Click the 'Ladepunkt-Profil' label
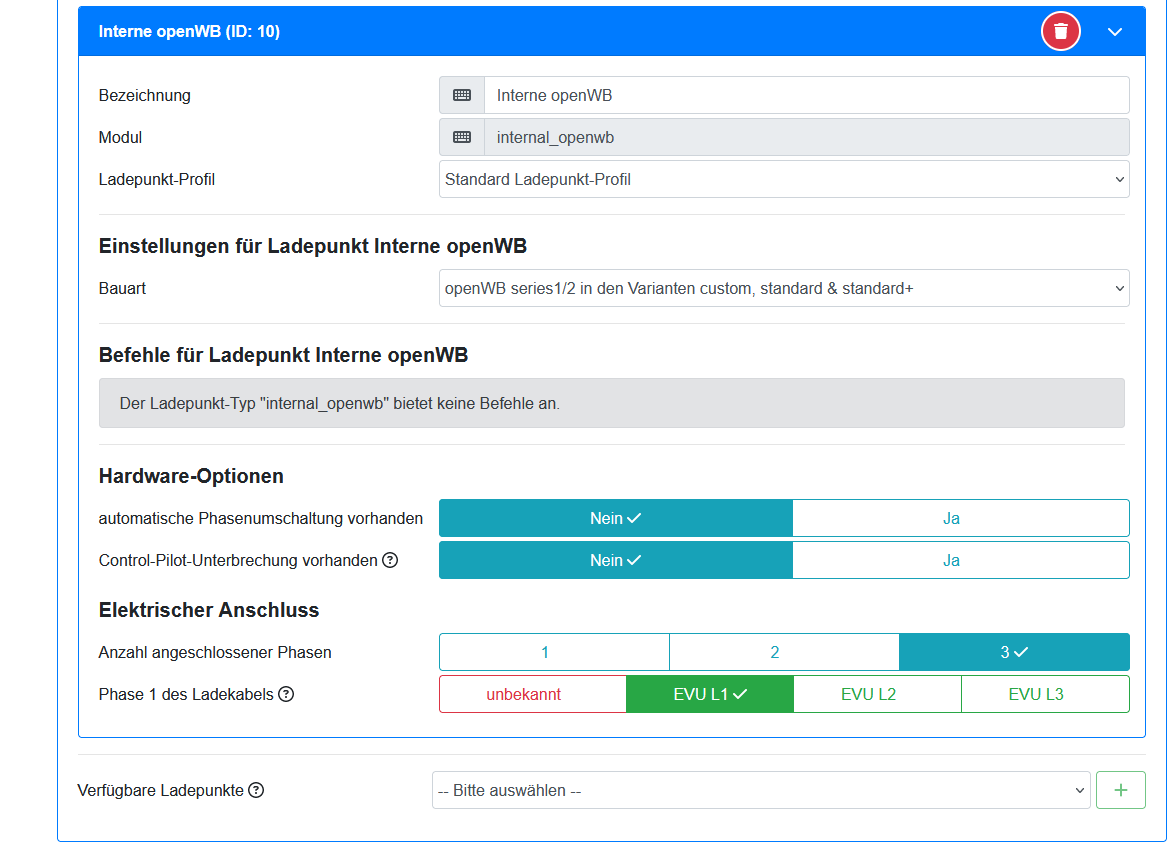This screenshot has width=1175, height=842. [x=157, y=180]
